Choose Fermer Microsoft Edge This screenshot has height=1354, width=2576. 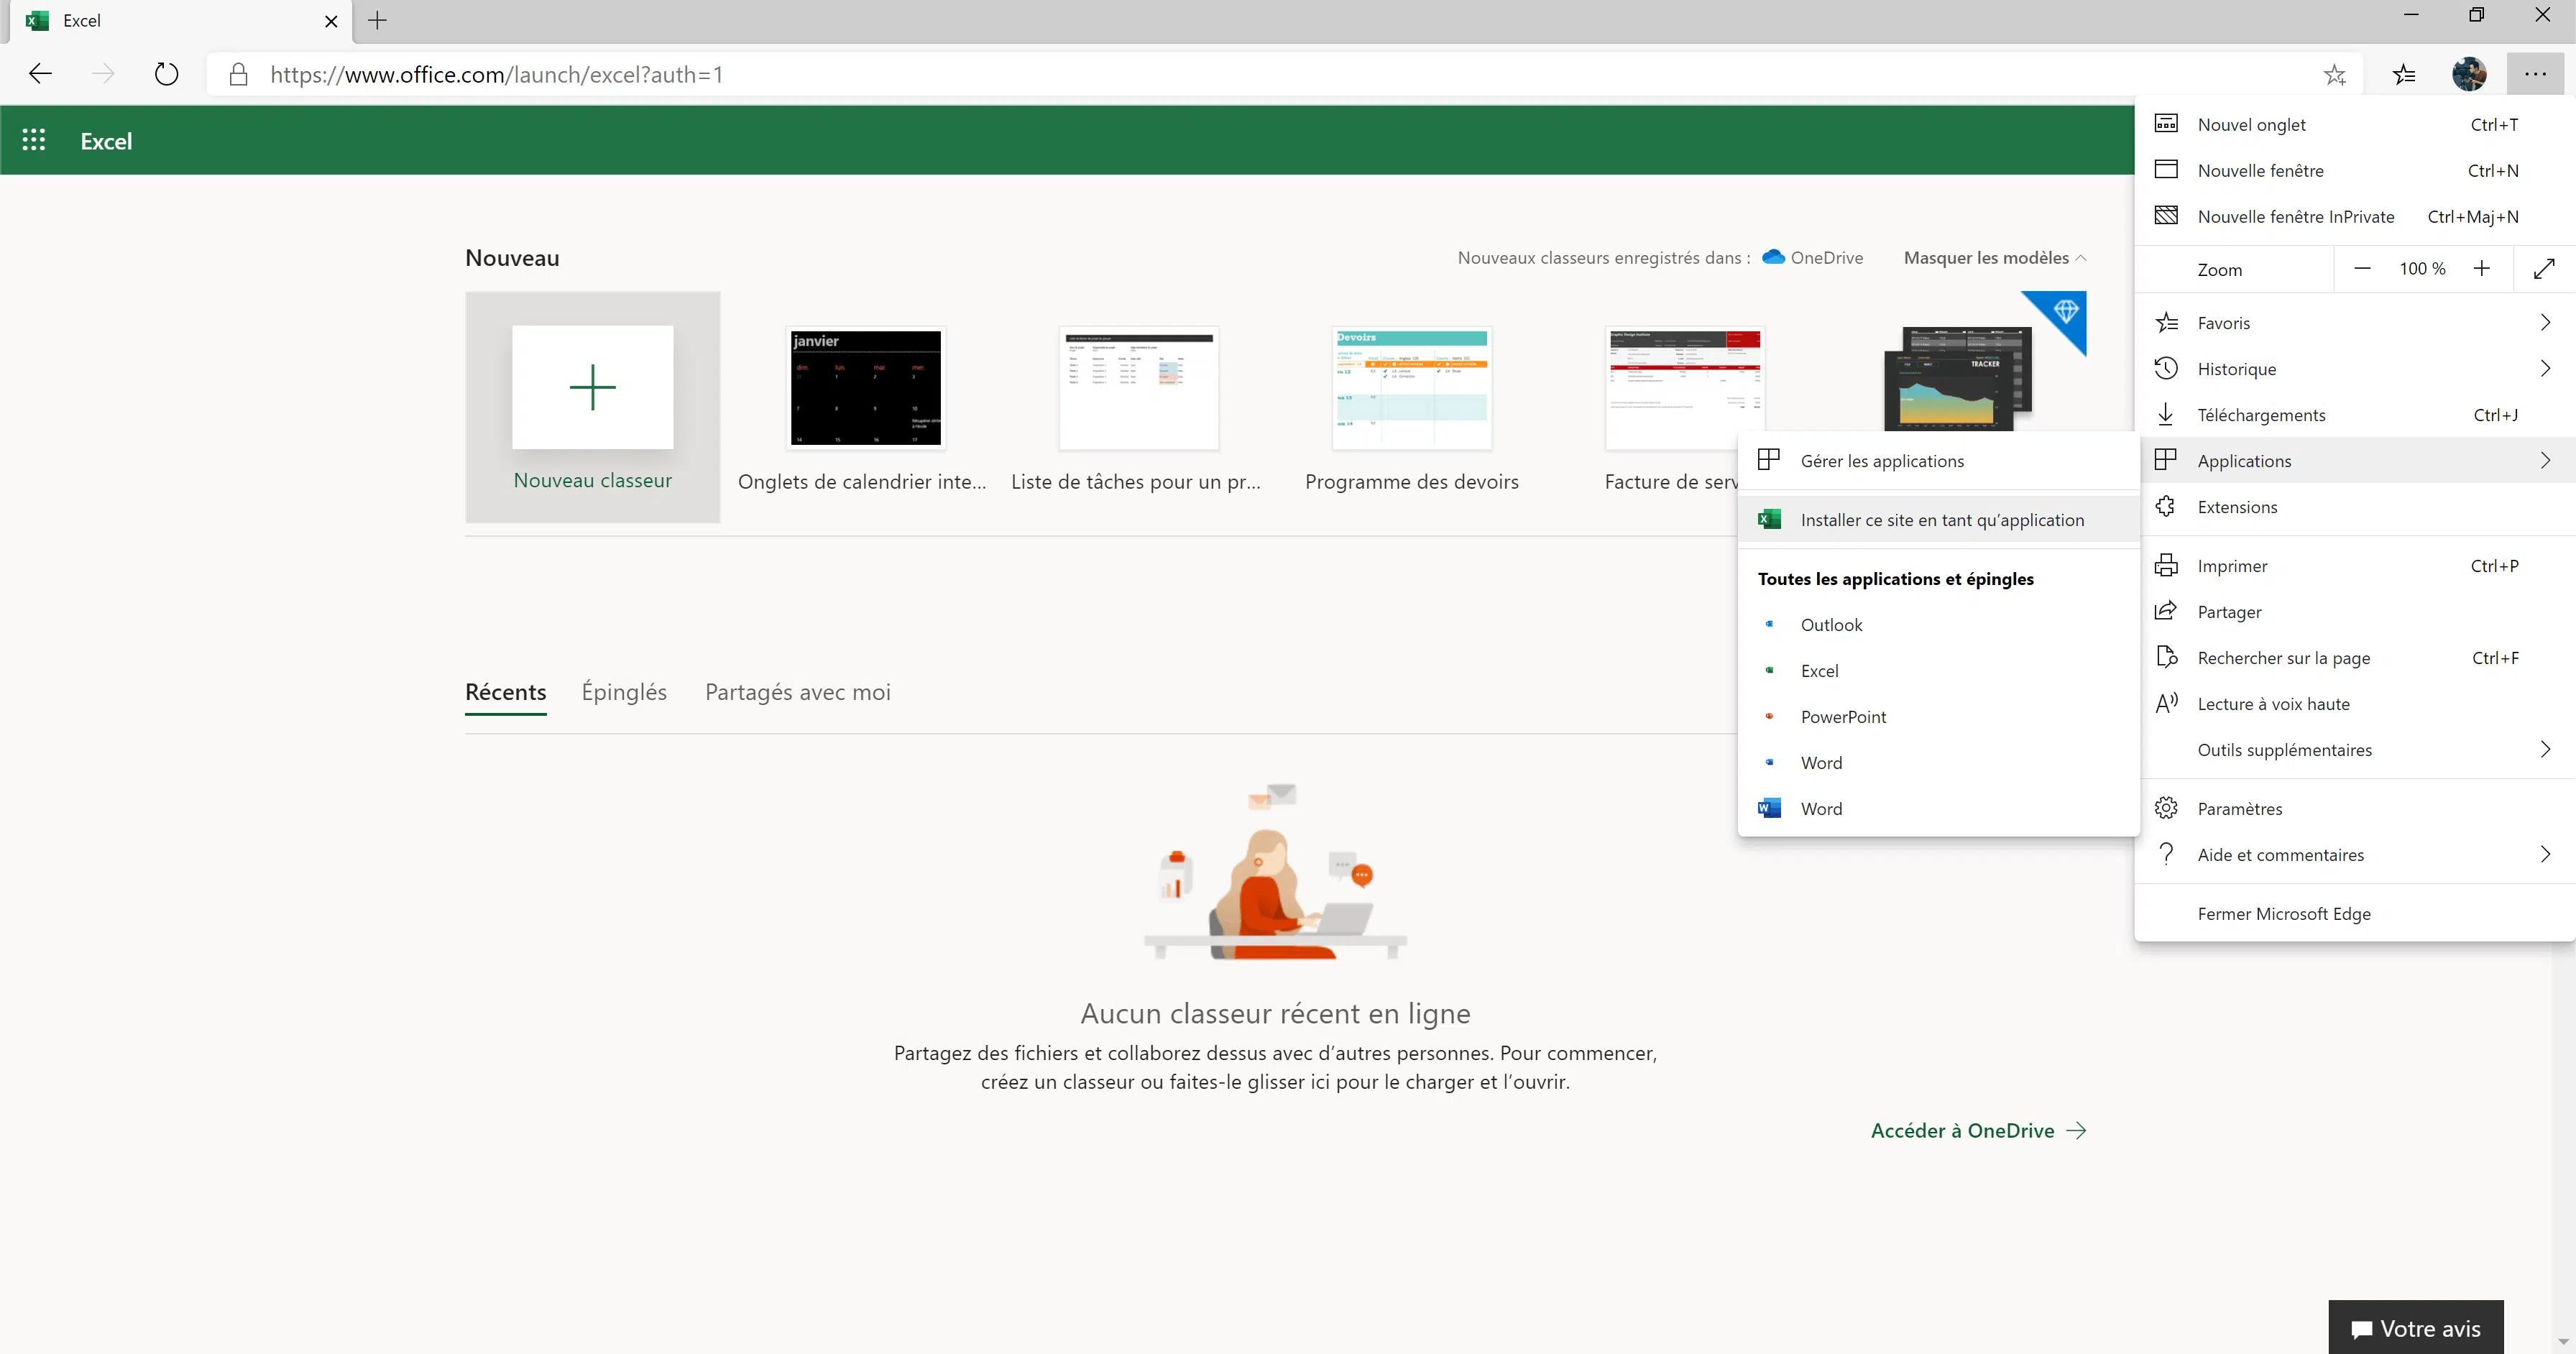(2355, 913)
